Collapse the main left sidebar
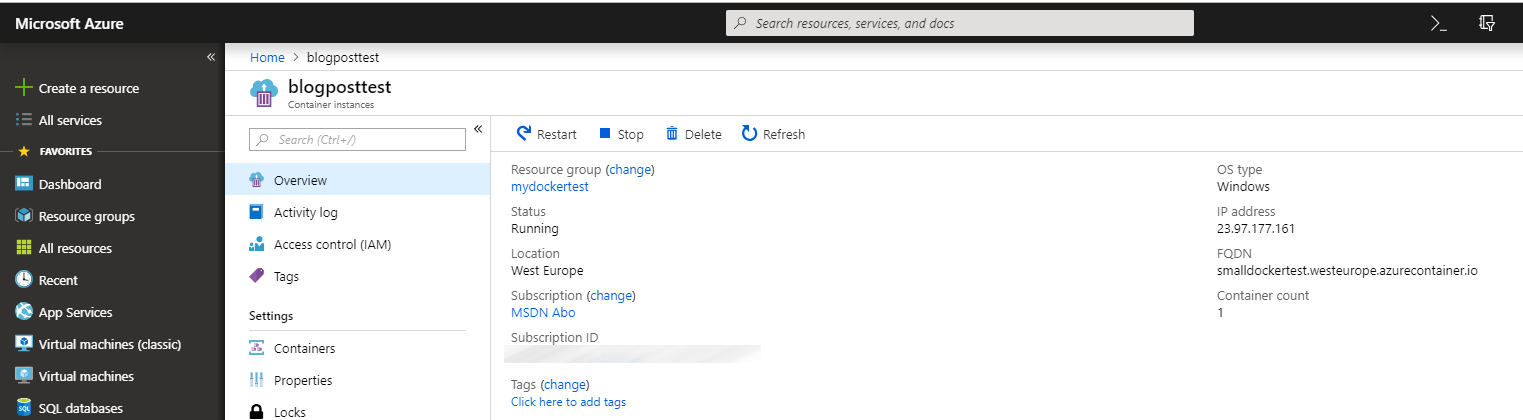The height and width of the screenshot is (420, 1523). click(211, 57)
